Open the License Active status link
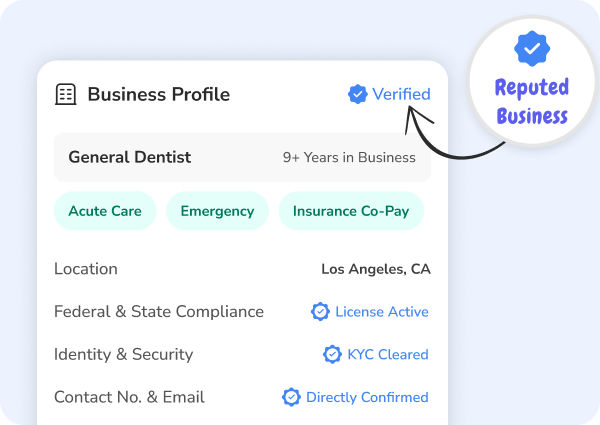This screenshot has height=425, width=600. click(381, 312)
